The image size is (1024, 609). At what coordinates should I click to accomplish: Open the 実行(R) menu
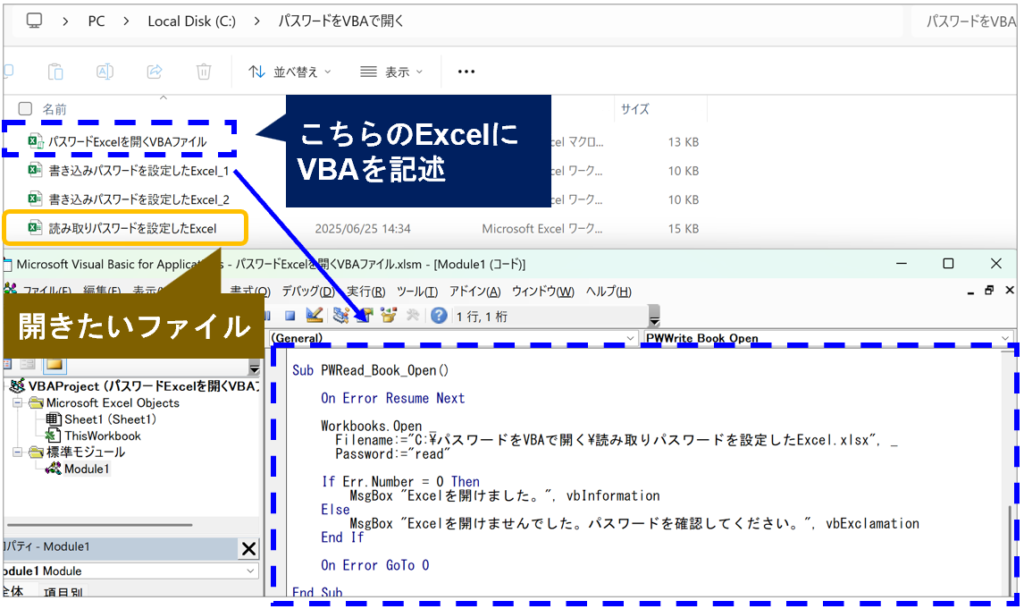coord(366,291)
